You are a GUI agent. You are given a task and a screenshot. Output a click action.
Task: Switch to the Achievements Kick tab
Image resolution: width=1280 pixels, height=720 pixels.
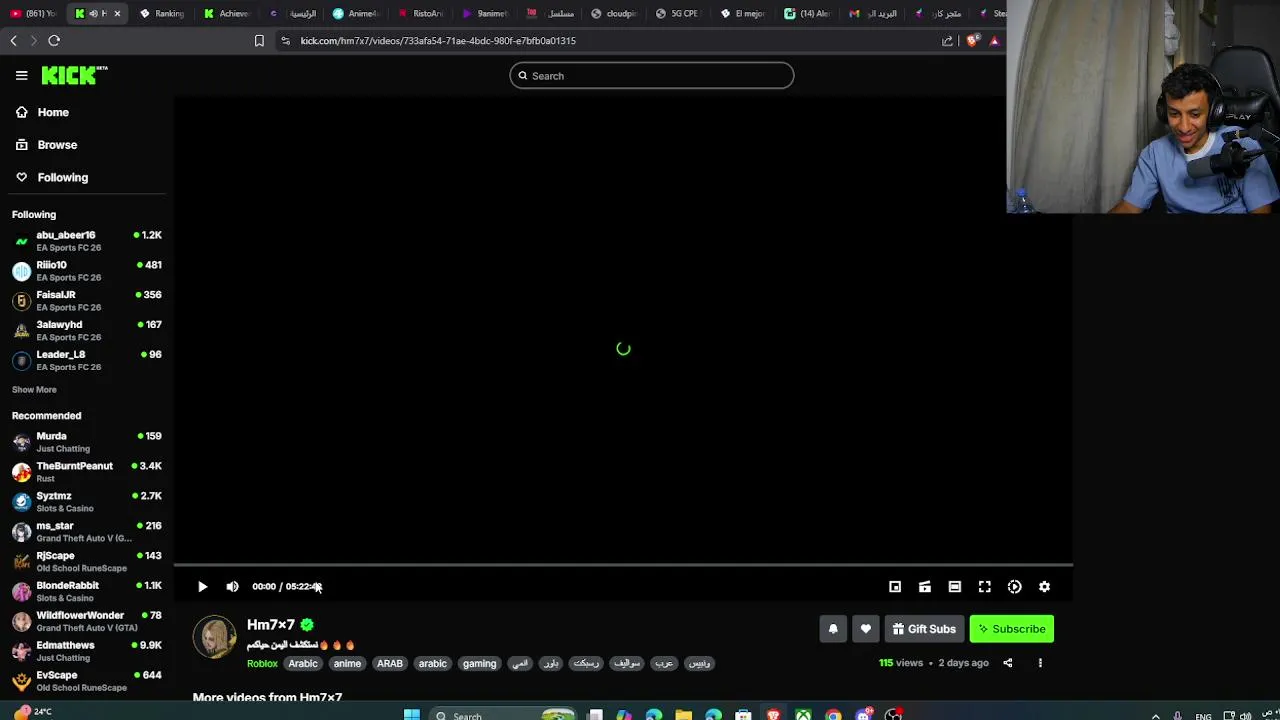tap(227, 13)
